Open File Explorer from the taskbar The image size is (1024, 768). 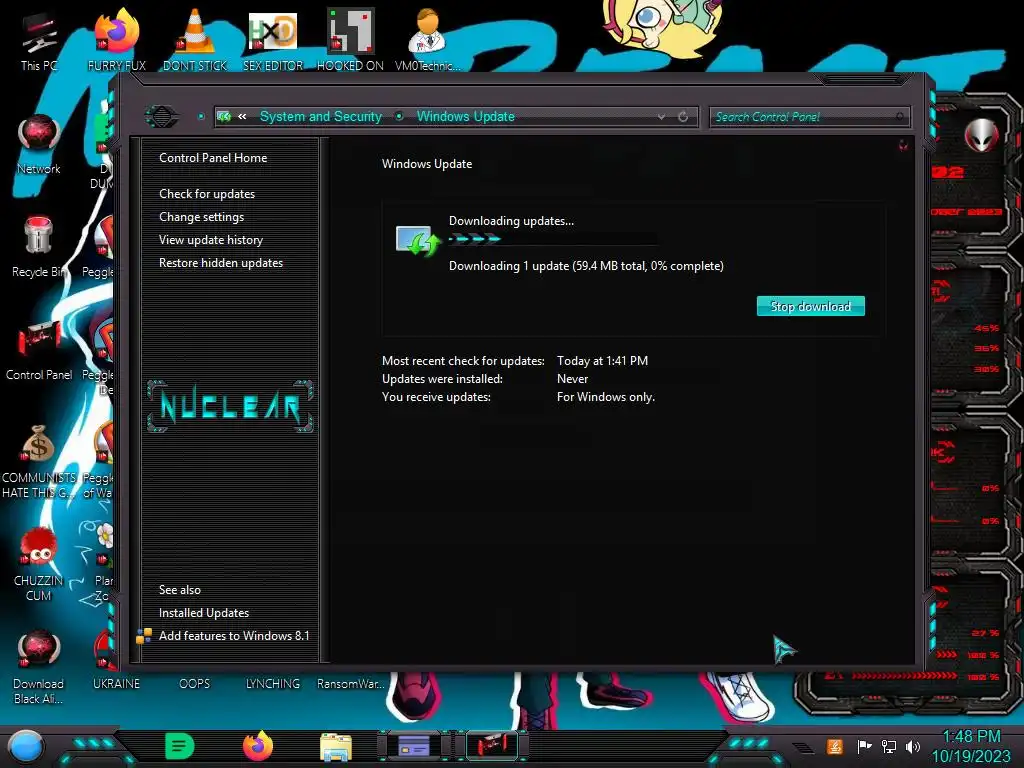click(336, 747)
